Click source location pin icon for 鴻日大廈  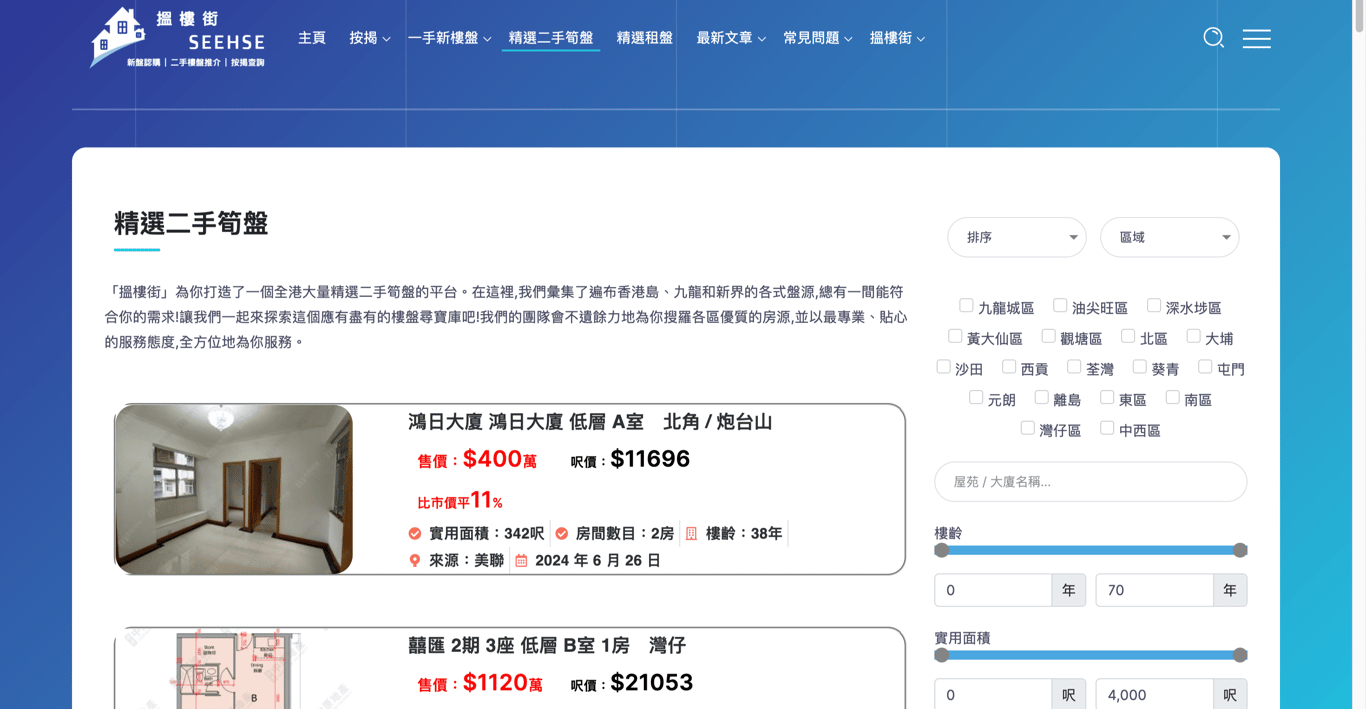[x=415, y=561]
